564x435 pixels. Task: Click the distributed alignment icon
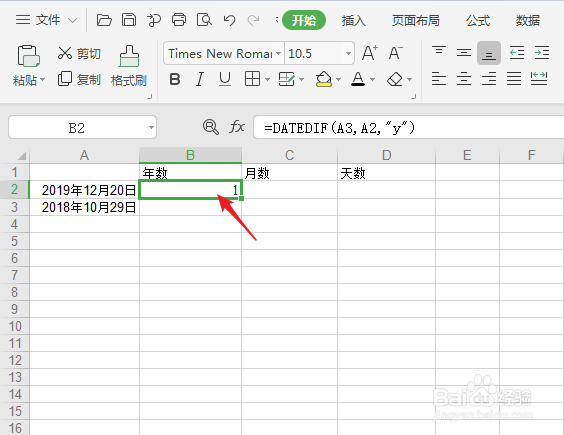pos(539,79)
